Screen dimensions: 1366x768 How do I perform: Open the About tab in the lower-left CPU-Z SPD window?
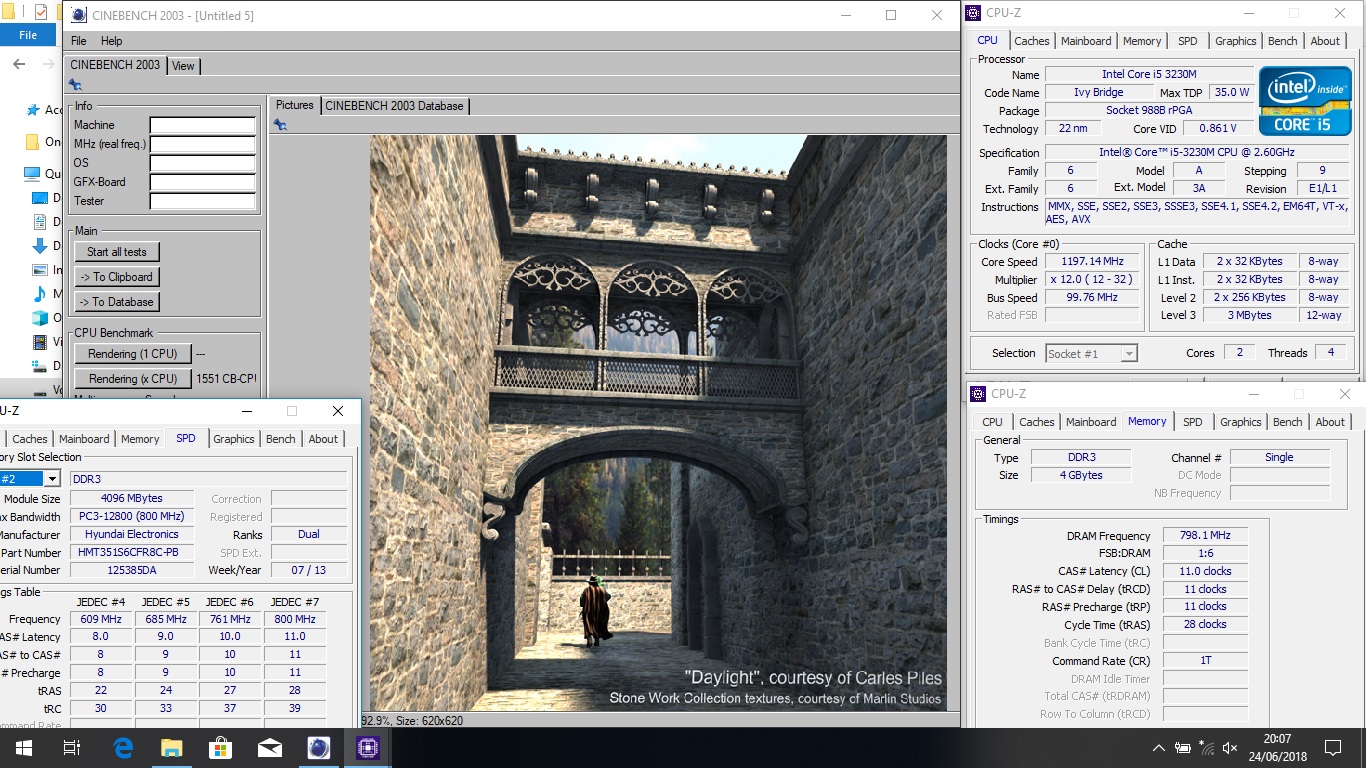(x=323, y=439)
